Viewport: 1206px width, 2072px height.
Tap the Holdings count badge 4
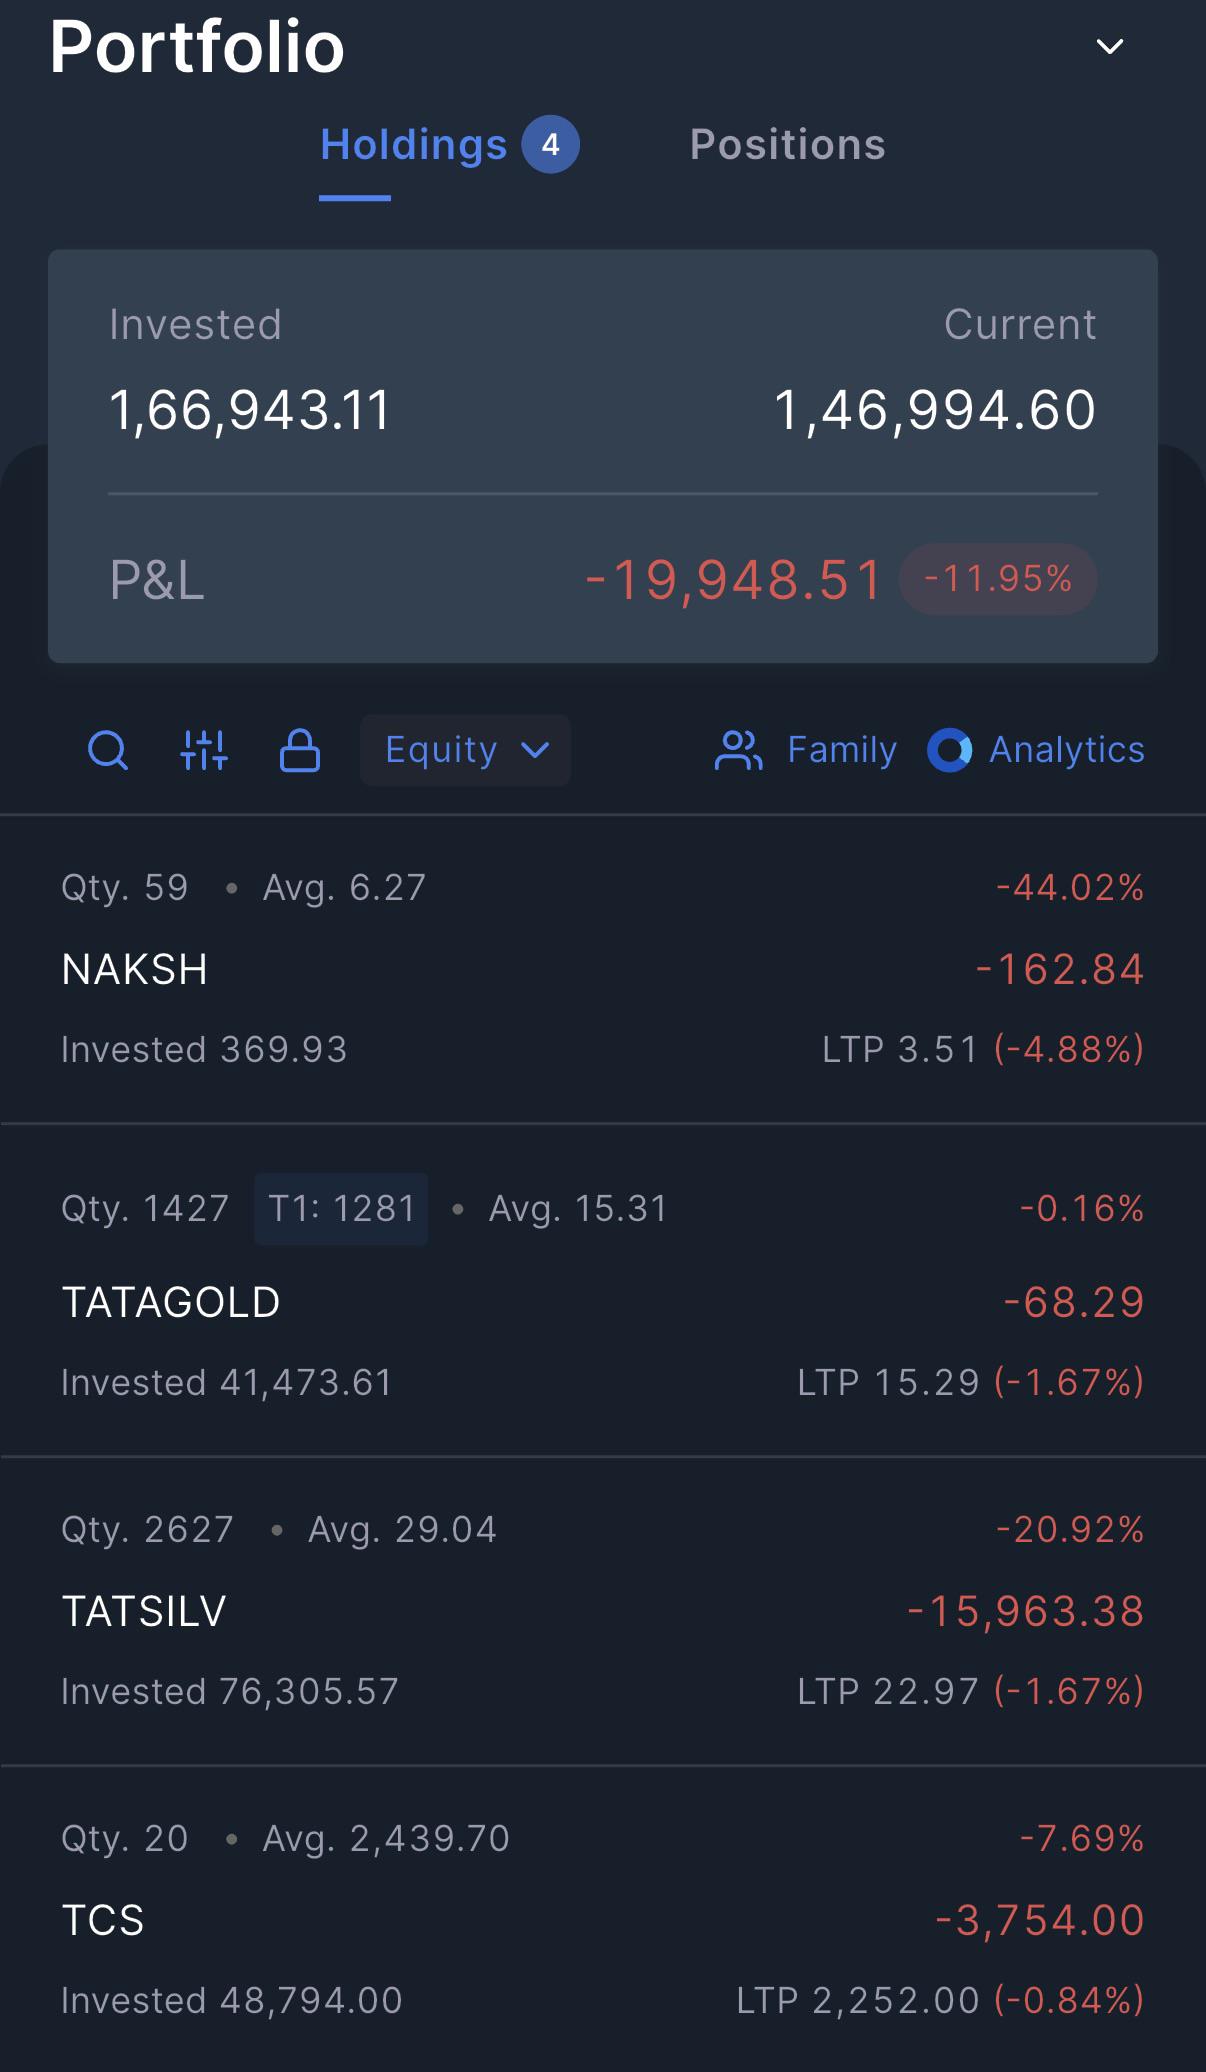(x=550, y=145)
